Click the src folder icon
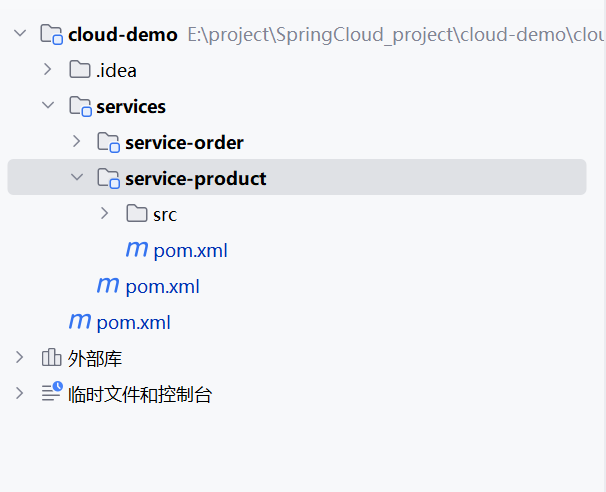This screenshot has height=492, width=606. pos(137,214)
